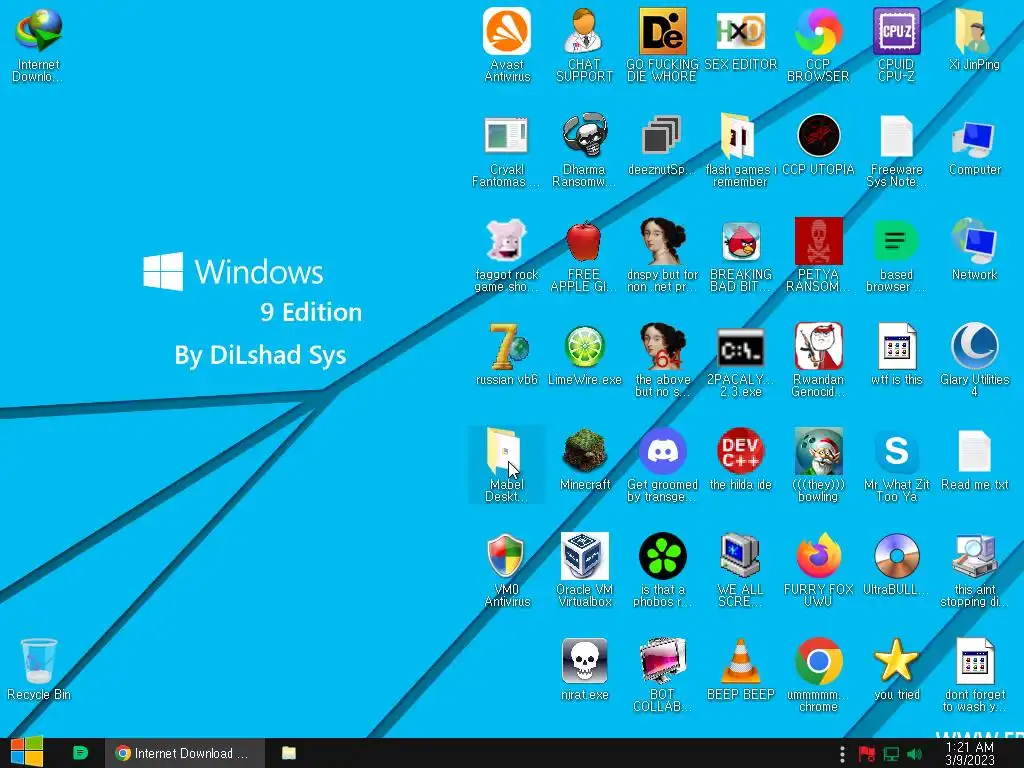This screenshot has width=1024, height=768.
Task: Open the 'BOT COLLAB...' monitor icon
Action: tap(662, 675)
